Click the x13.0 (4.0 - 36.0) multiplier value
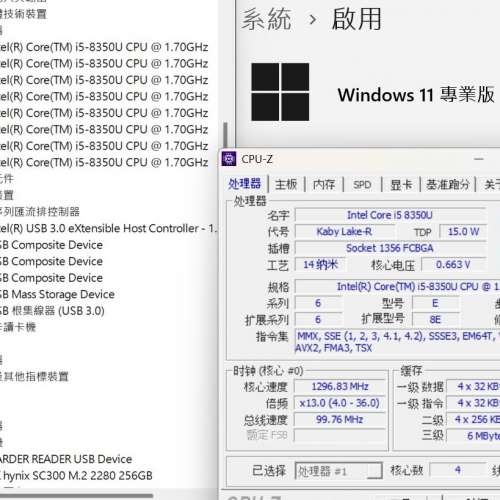This screenshot has height=500, width=500. click(x=340, y=403)
